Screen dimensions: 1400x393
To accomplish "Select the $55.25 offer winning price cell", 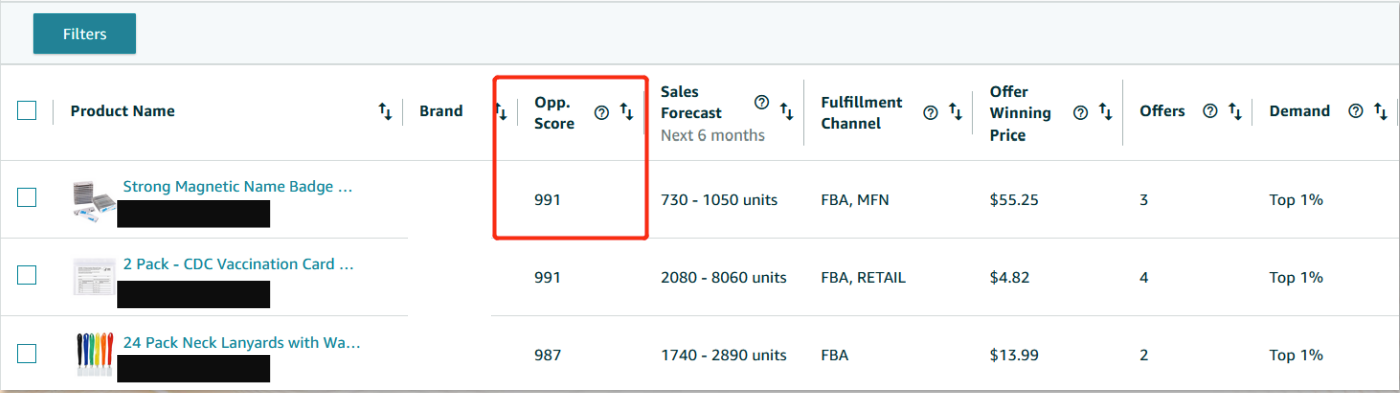I will click(1014, 200).
